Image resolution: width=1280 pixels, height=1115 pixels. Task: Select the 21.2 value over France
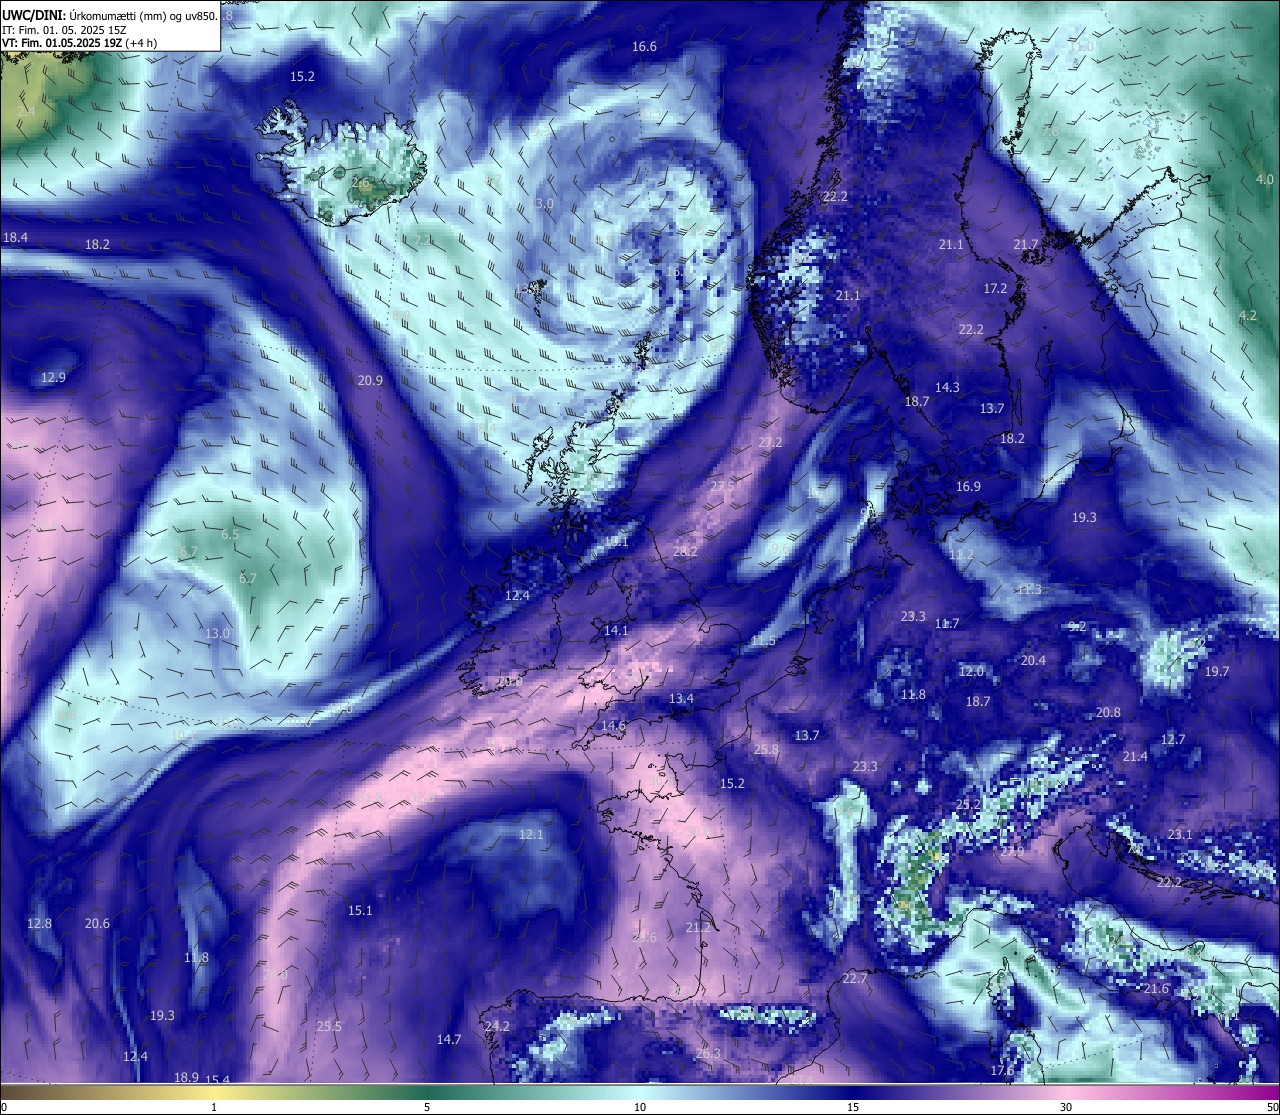click(698, 928)
